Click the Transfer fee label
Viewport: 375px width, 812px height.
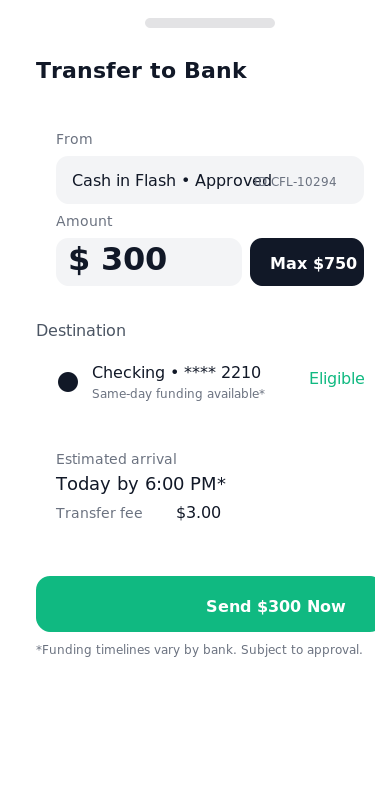coord(99,513)
